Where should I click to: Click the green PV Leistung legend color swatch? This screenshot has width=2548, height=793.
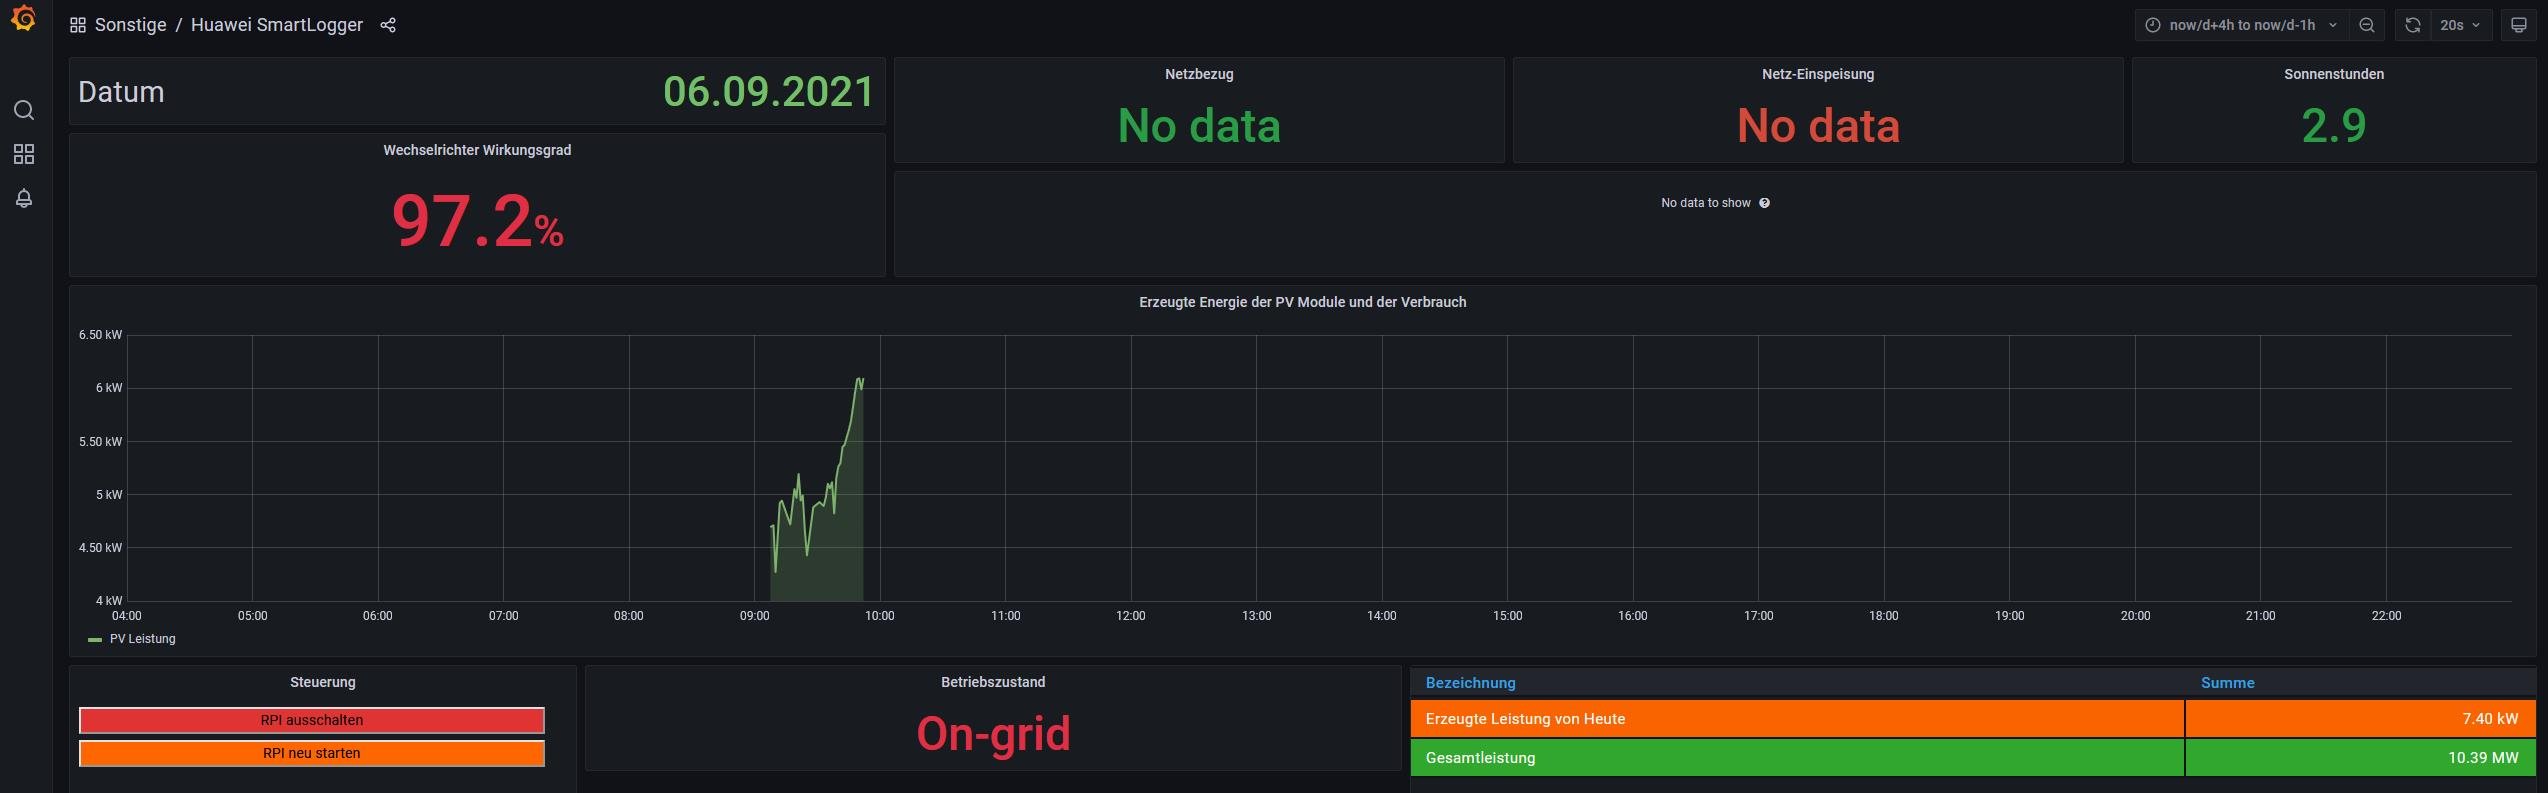[x=95, y=639]
